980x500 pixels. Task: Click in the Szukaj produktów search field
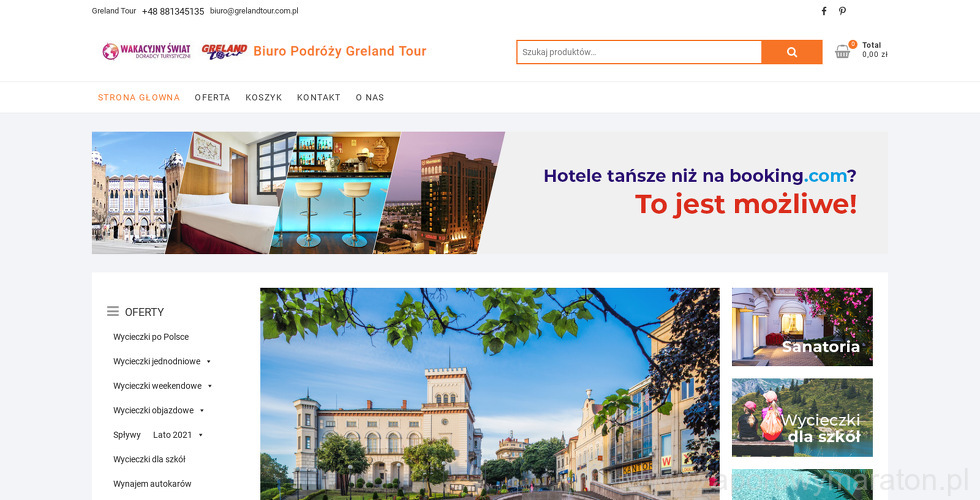coord(639,52)
